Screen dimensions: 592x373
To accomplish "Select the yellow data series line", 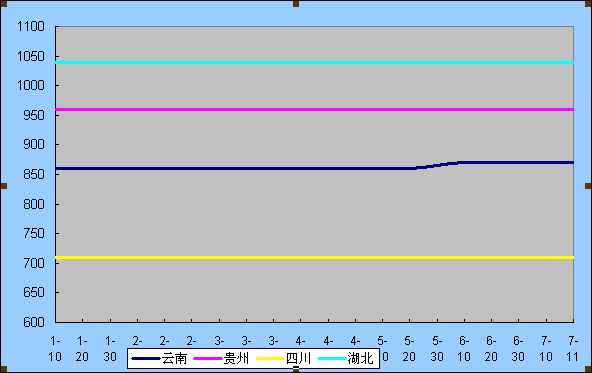I will pos(314,257).
